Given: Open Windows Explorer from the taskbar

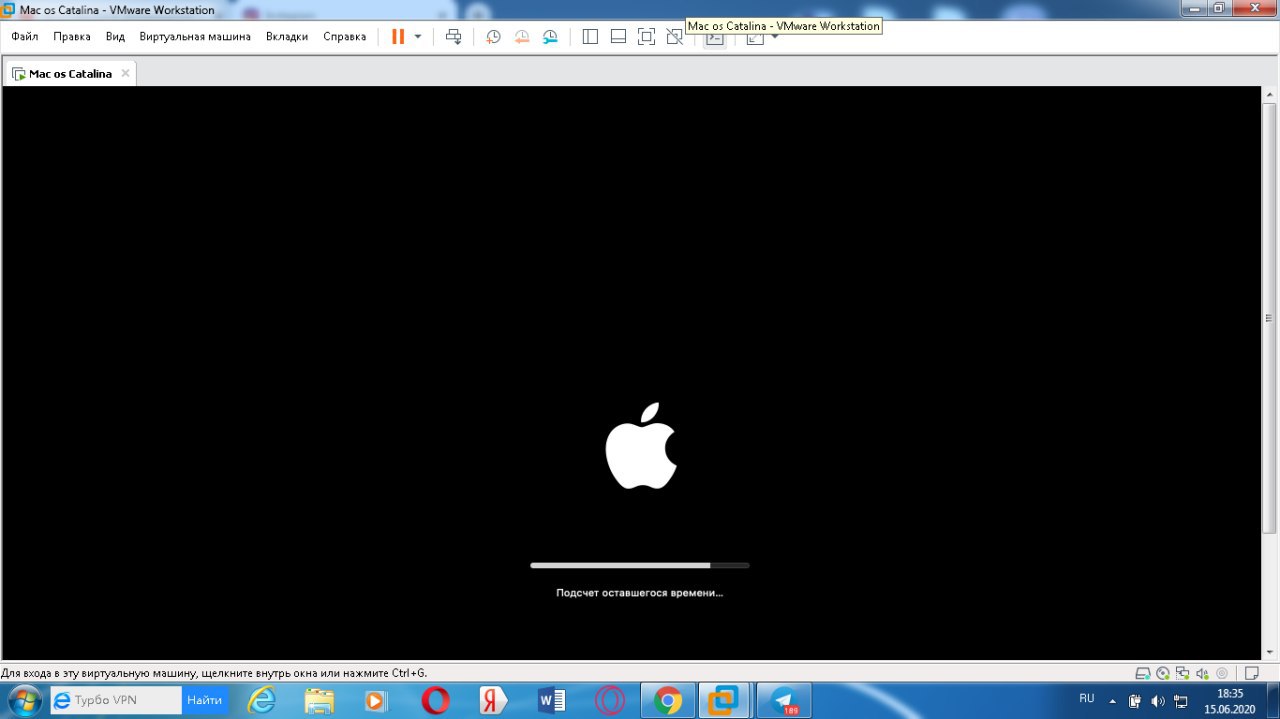Looking at the screenshot, I should tap(319, 700).
